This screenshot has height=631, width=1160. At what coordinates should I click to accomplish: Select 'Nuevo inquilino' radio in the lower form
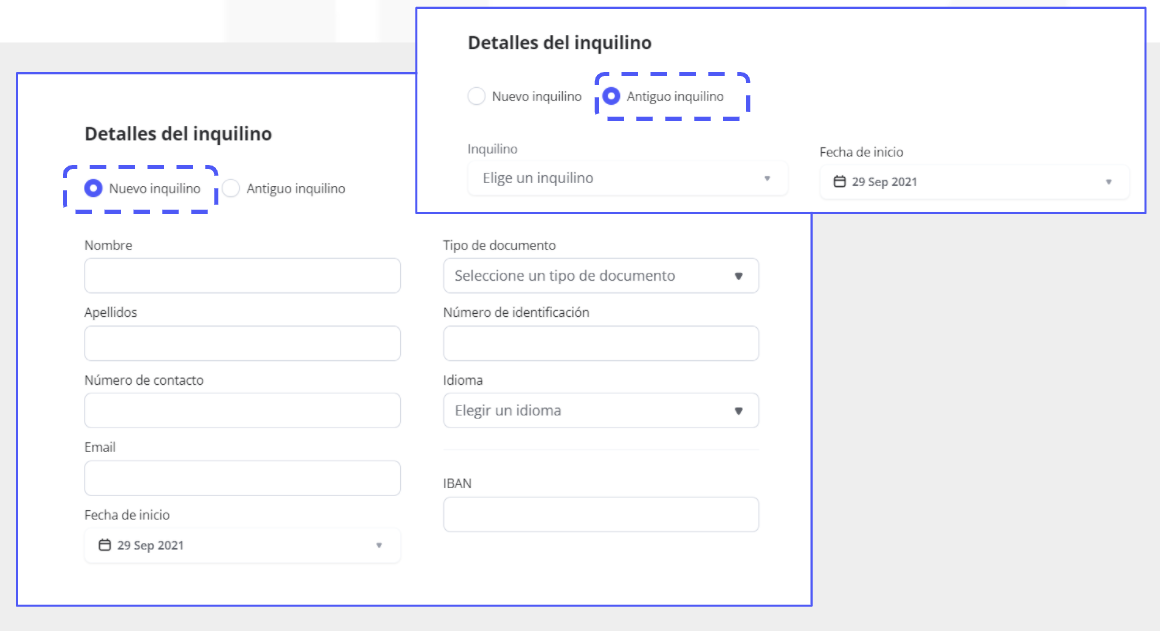pyautogui.click(x=94, y=188)
